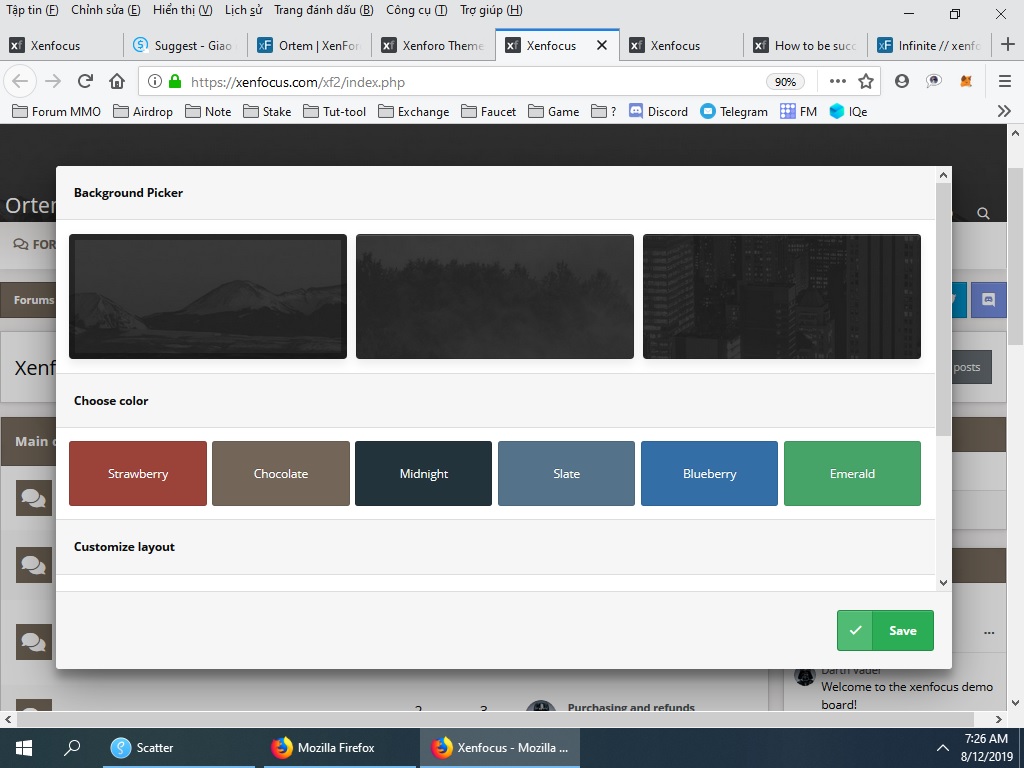The image size is (1024, 768).
Task: Show hidden system tray icons
Action: tap(942, 748)
